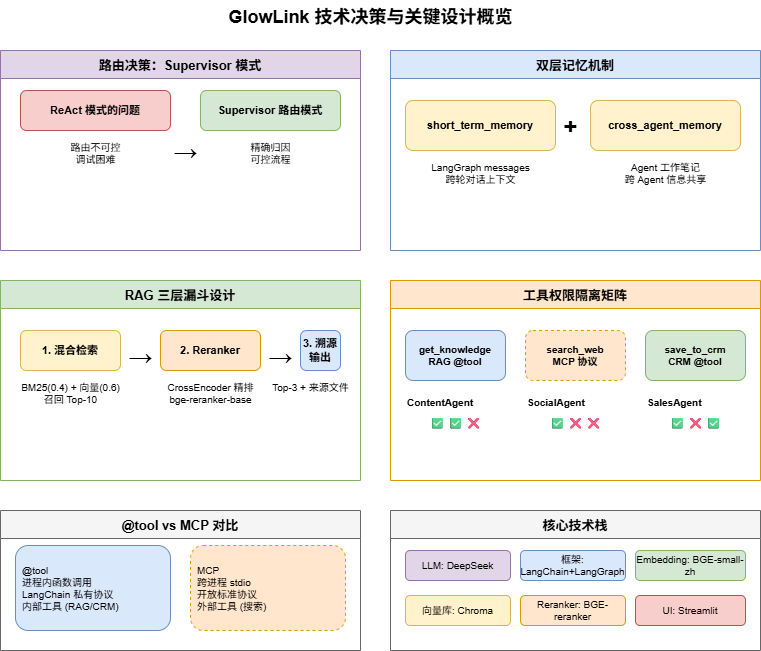Screen dimensions: 761x651
Task: Select the 向量库: Chroma chip
Action: (x=458, y=610)
